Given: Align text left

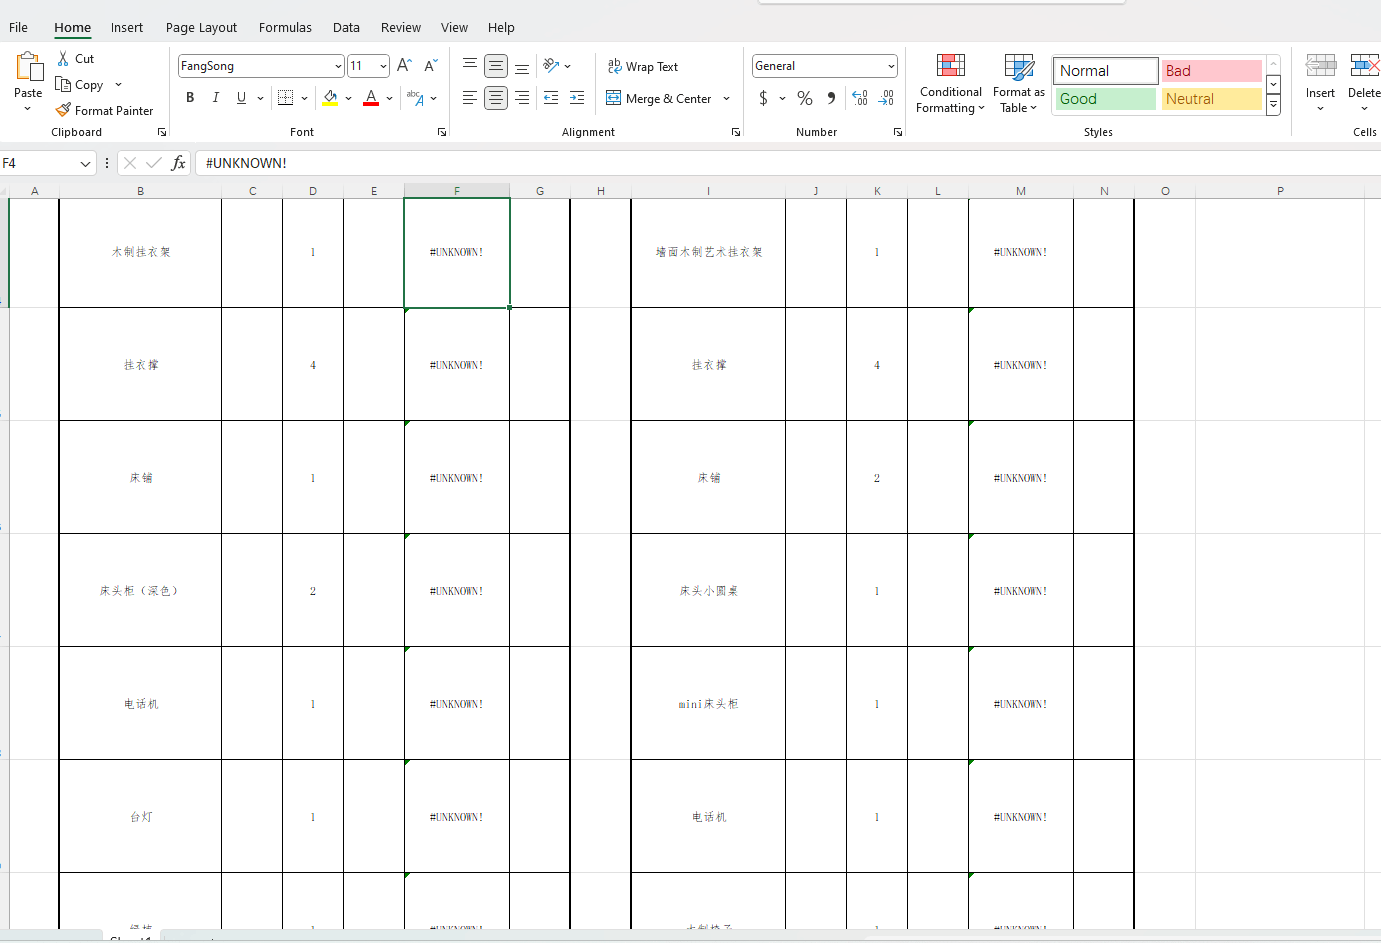Looking at the screenshot, I should [470, 98].
